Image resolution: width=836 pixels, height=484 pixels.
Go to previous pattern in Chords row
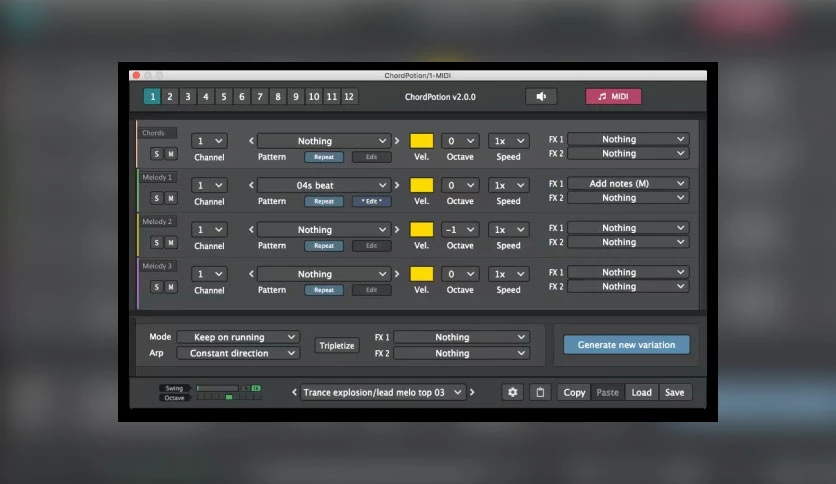pyautogui.click(x=251, y=141)
